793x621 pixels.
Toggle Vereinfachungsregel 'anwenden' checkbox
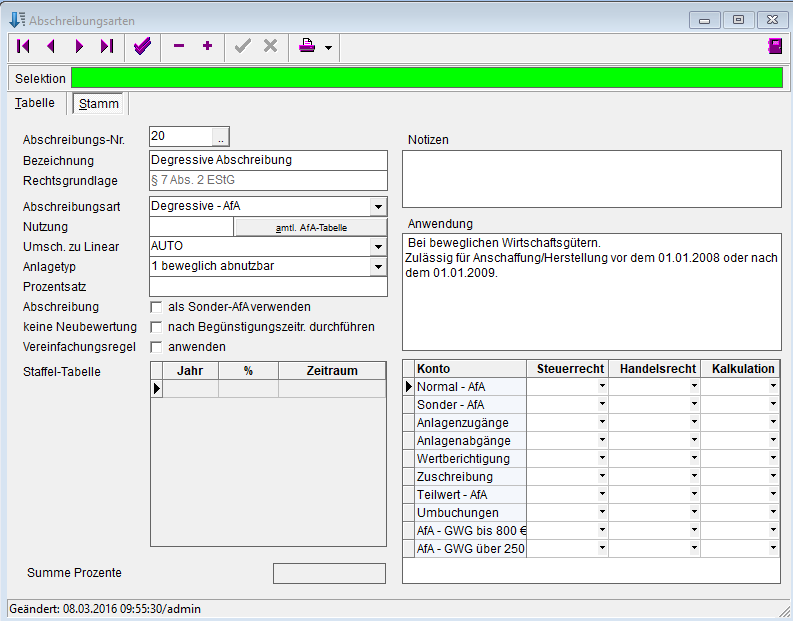[156, 347]
